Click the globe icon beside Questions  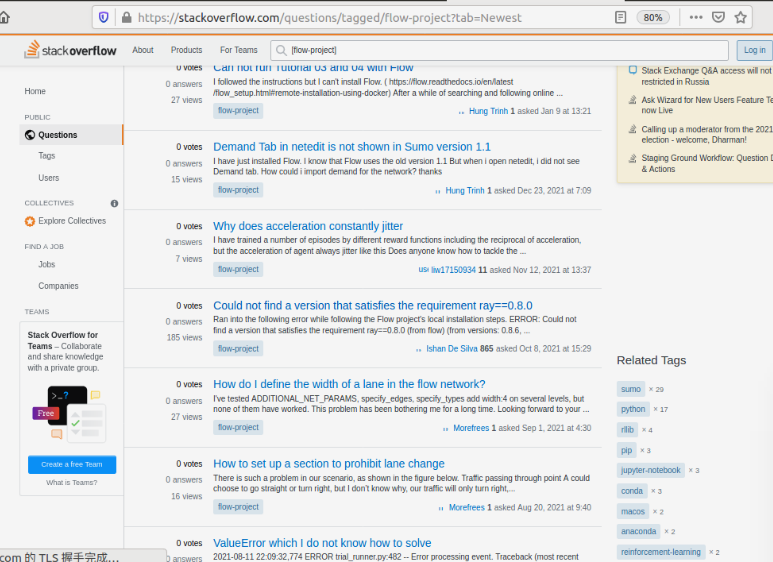tap(30, 135)
